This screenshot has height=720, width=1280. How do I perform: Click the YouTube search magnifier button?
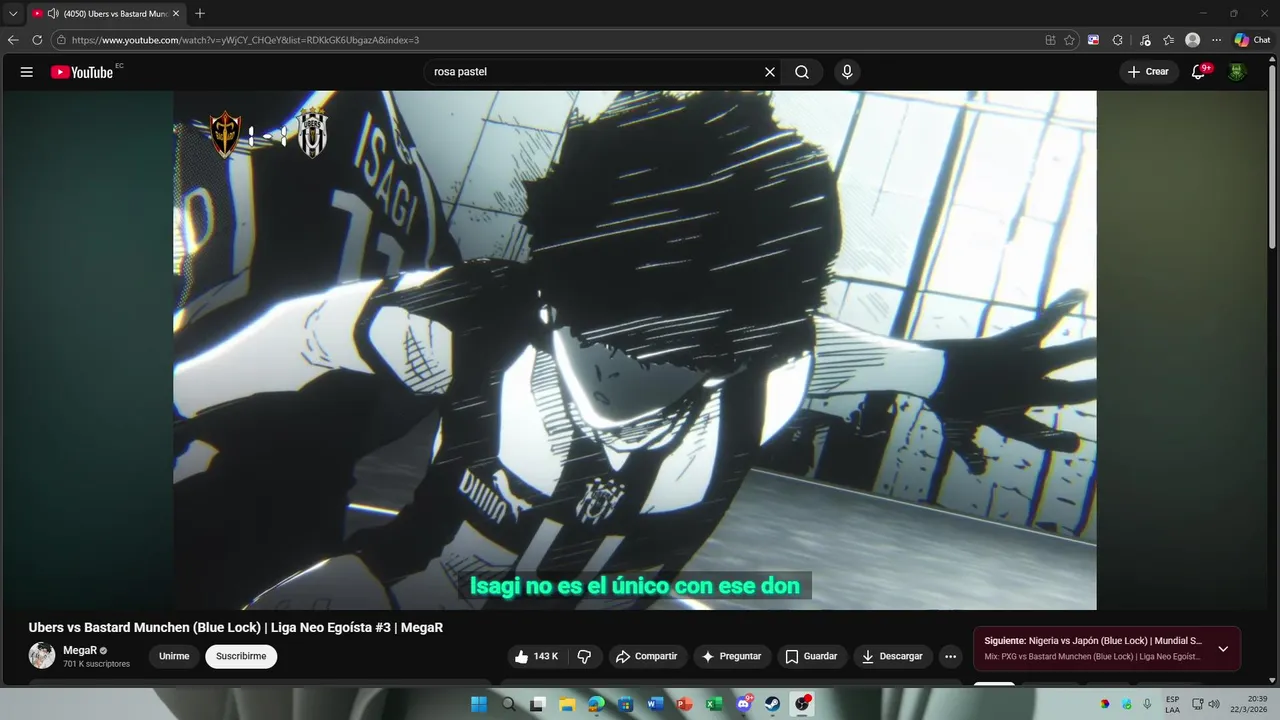click(x=802, y=72)
